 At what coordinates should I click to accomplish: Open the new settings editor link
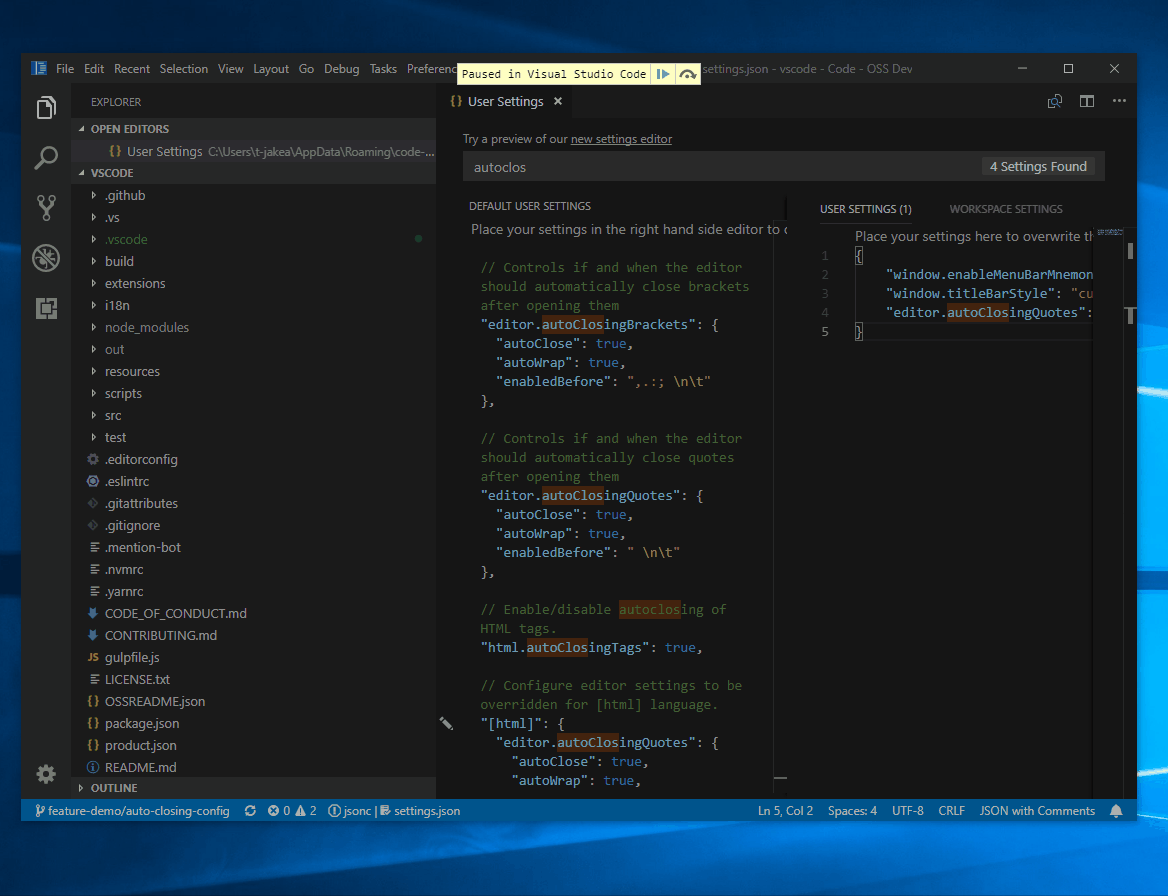tap(621, 139)
